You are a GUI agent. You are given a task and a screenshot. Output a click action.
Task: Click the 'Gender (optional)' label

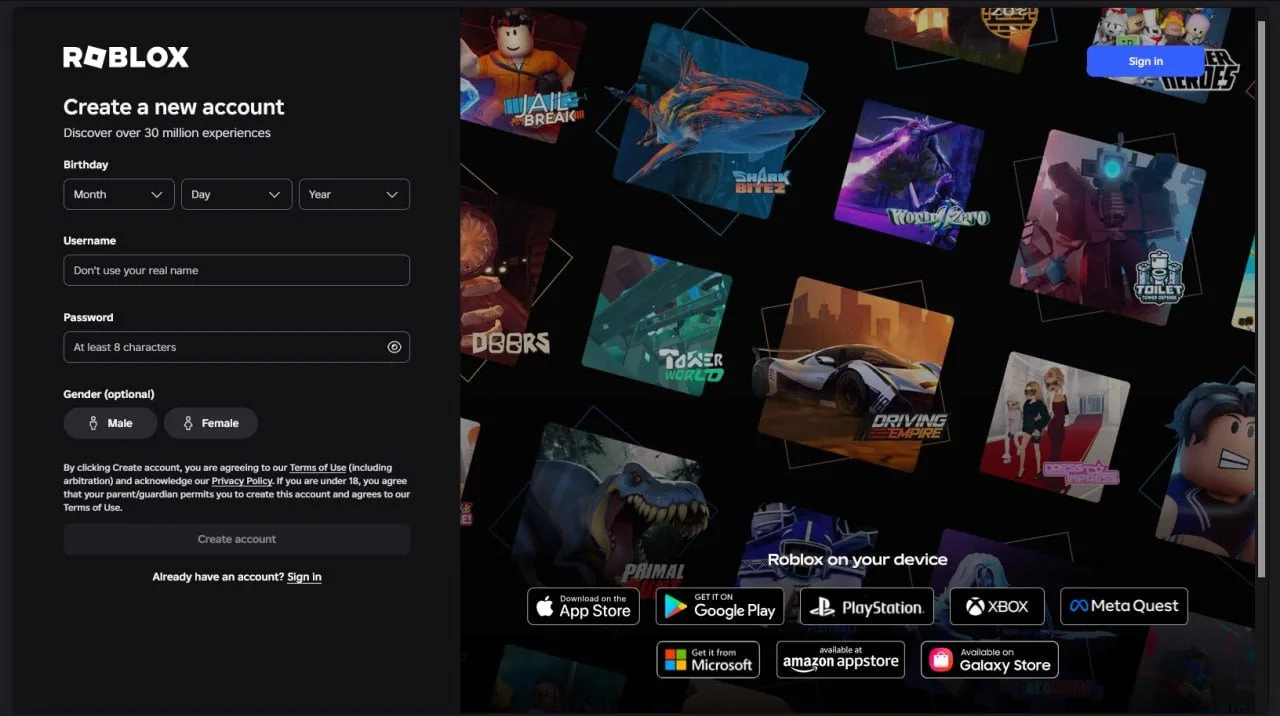pos(109,394)
